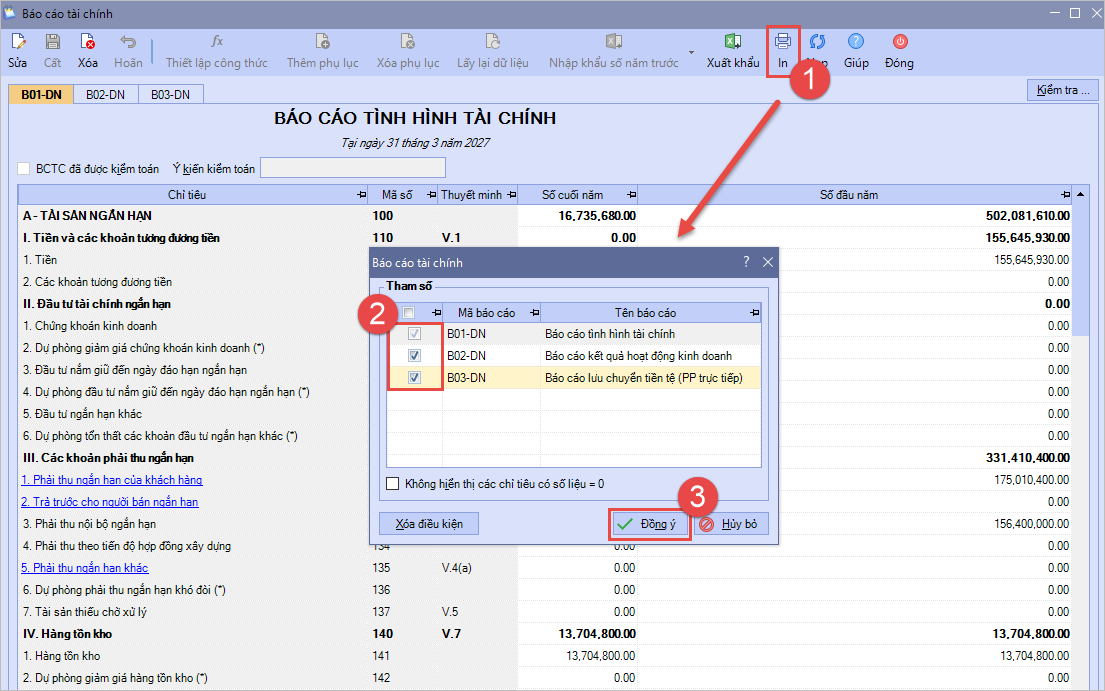Open dropdown arrow next to Nhập khẩu
1105x691 pixels.
click(691, 52)
